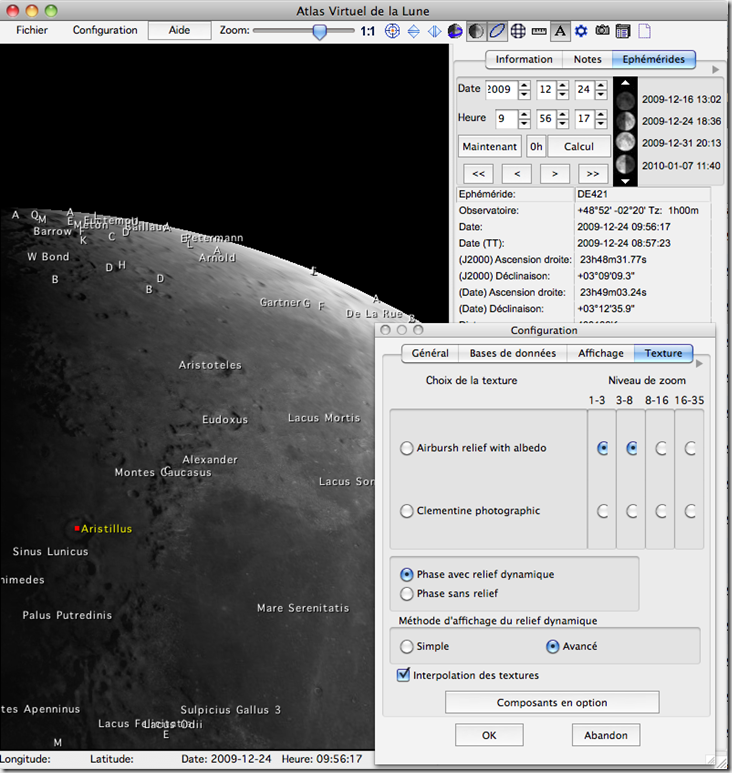This screenshot has width=732, height=773.
Task: Open the Fichier menu
Action: pyautogui.click(x=32, y=30)
